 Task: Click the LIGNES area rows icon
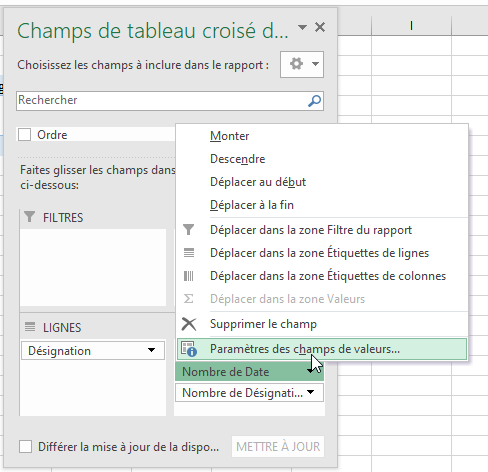30,327
